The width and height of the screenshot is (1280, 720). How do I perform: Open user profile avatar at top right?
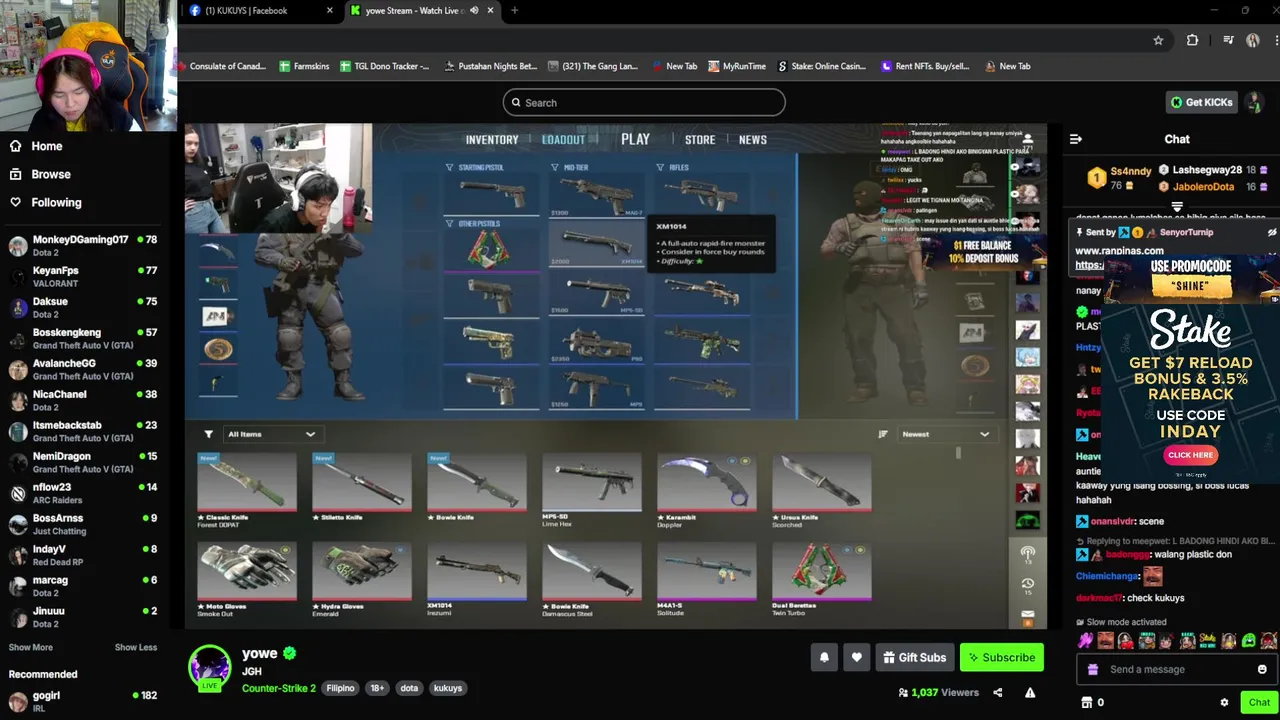(x=1254, y=102)
